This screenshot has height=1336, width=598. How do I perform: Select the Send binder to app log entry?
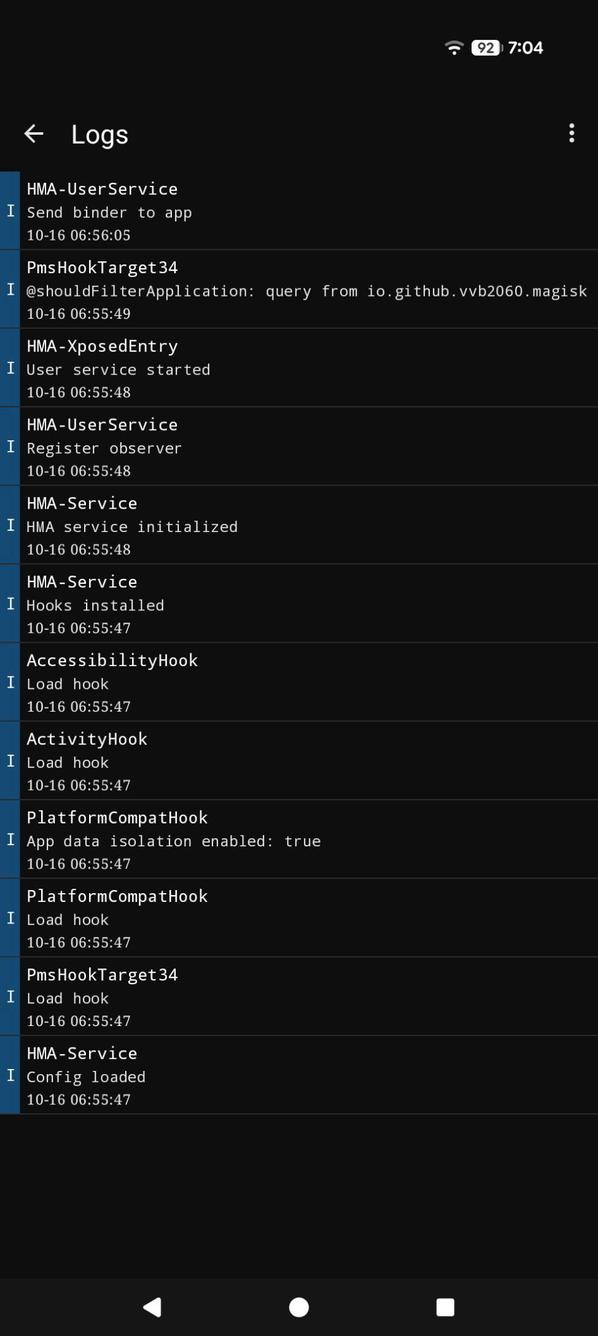[x=300, y=211]
